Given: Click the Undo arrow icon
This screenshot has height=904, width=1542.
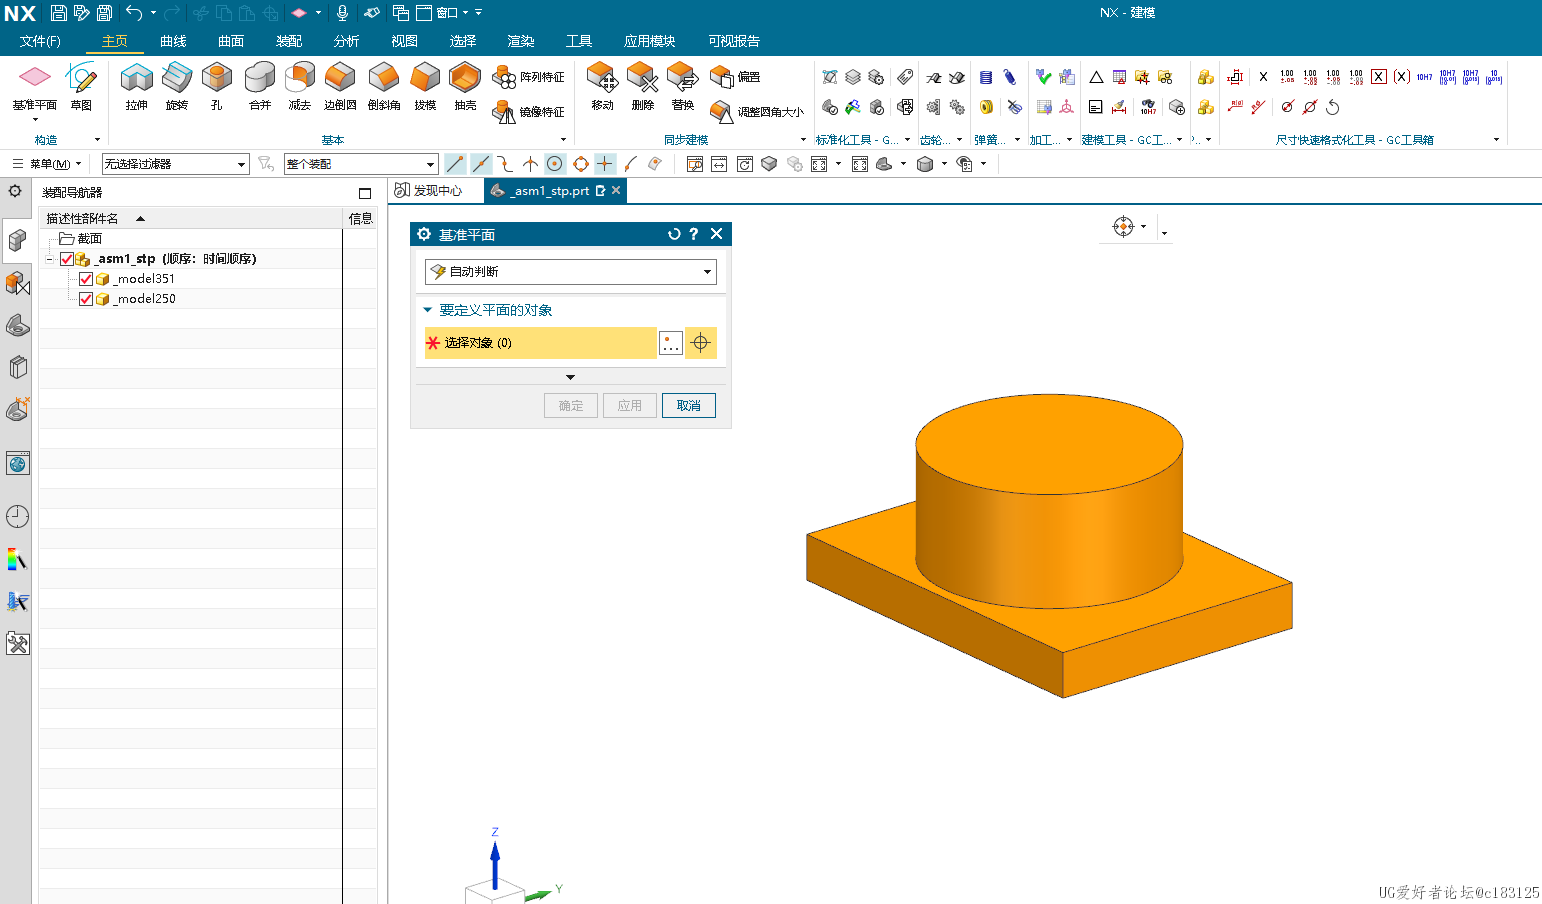Looking at the screenshot, I should [134, 13].
